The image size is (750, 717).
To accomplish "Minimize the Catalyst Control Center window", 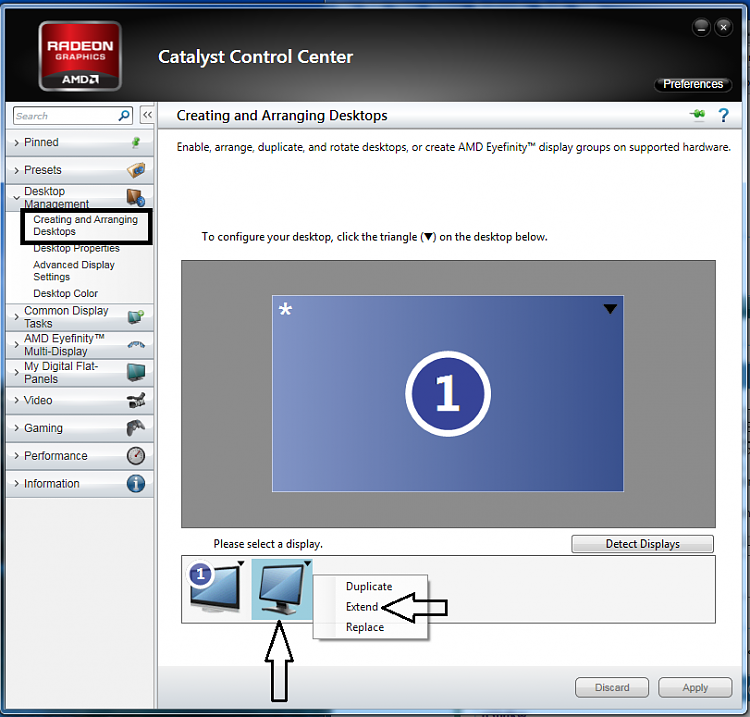I will (701, 28).
